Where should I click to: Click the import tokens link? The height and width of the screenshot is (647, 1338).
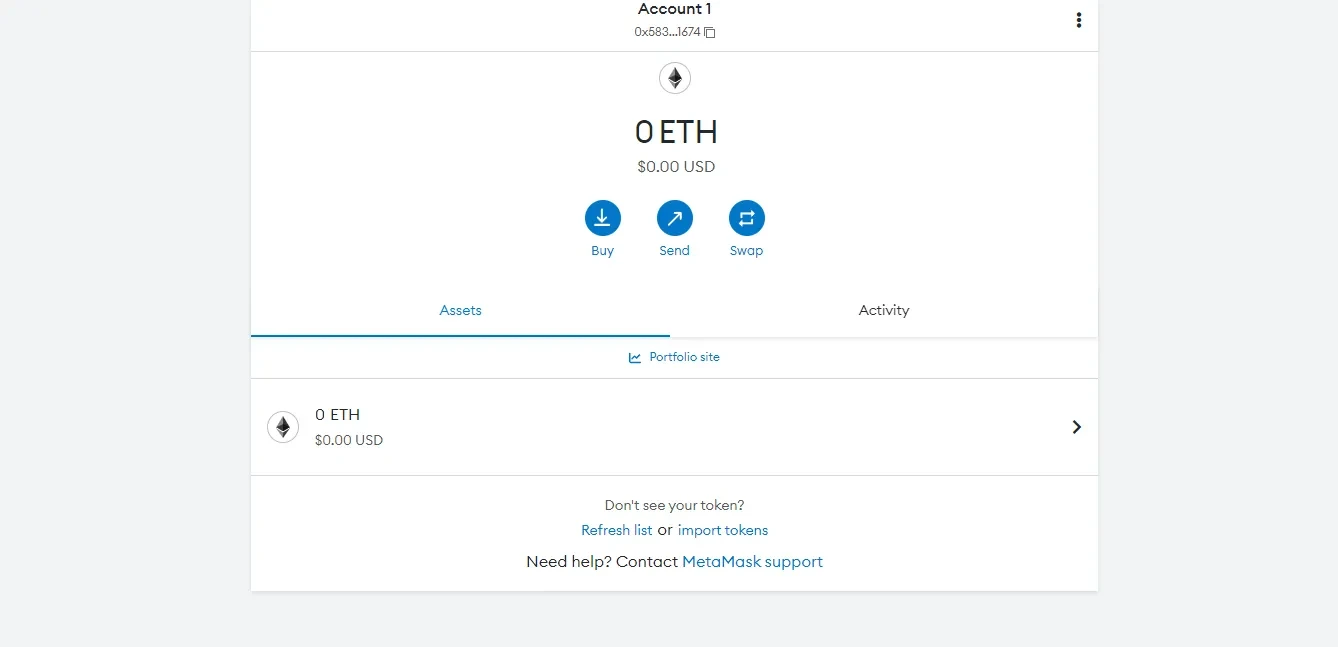tap(723, 530)
